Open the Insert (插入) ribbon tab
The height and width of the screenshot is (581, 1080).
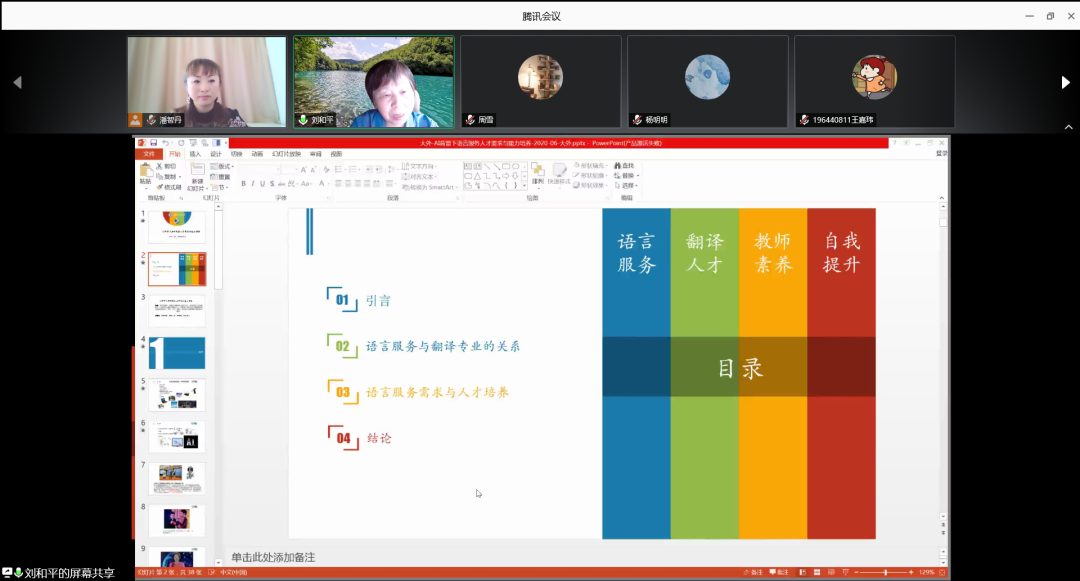coord(195,154)
